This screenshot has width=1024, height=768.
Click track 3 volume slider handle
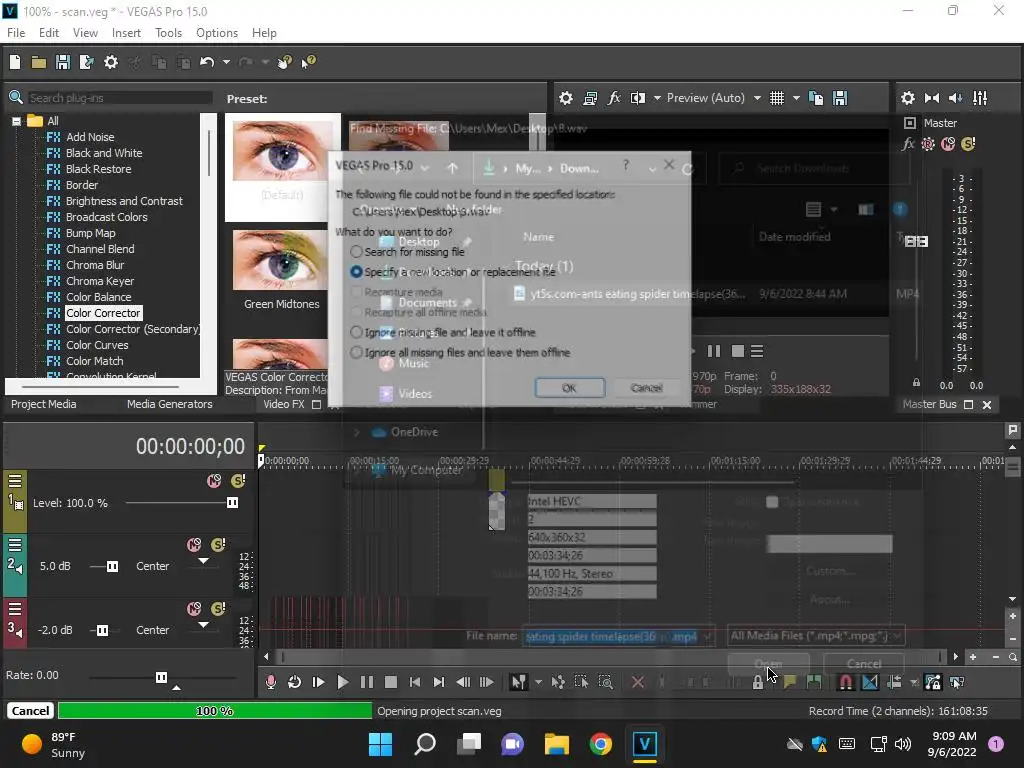[103, 630]
